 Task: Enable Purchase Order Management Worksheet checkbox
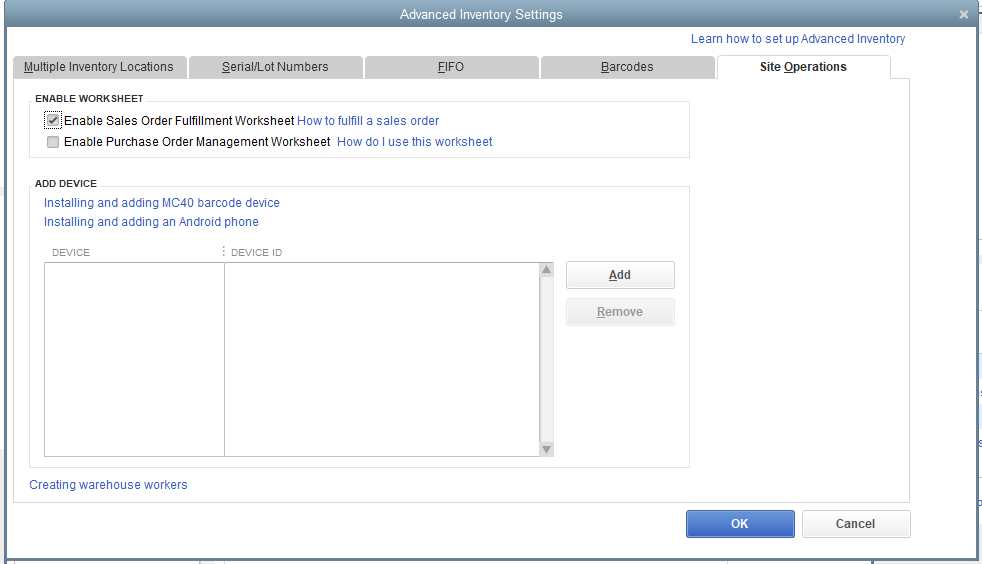[x=53, y=142]
